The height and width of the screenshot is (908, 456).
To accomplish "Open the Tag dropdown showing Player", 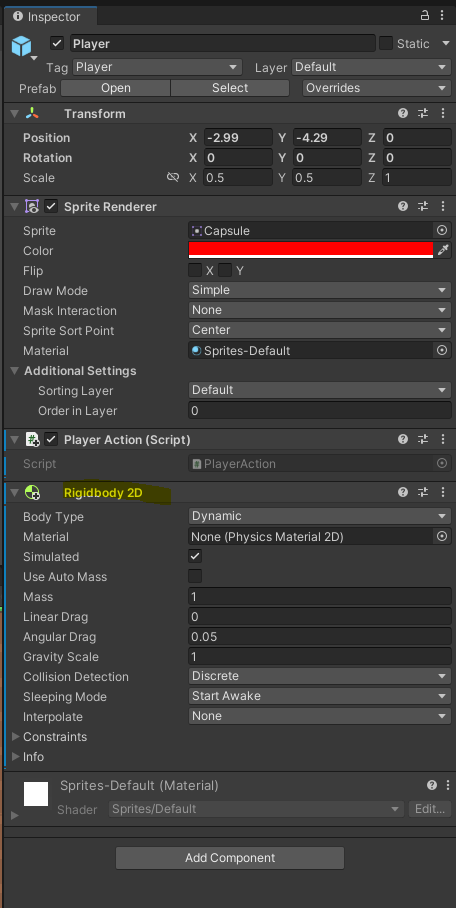I will pos(158,67).
